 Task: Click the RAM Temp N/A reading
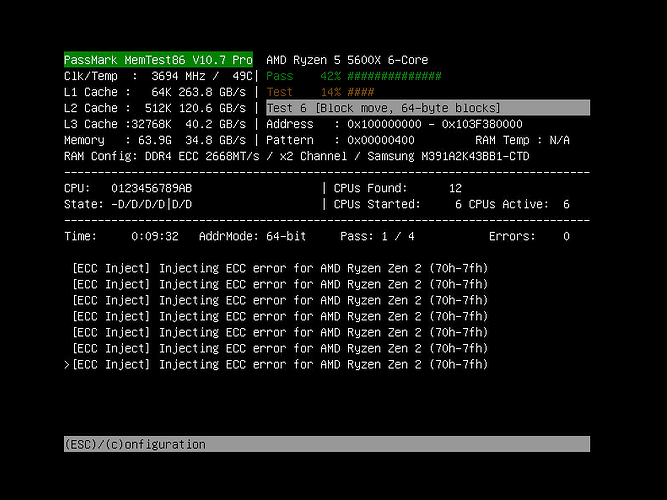coord(522,140)
